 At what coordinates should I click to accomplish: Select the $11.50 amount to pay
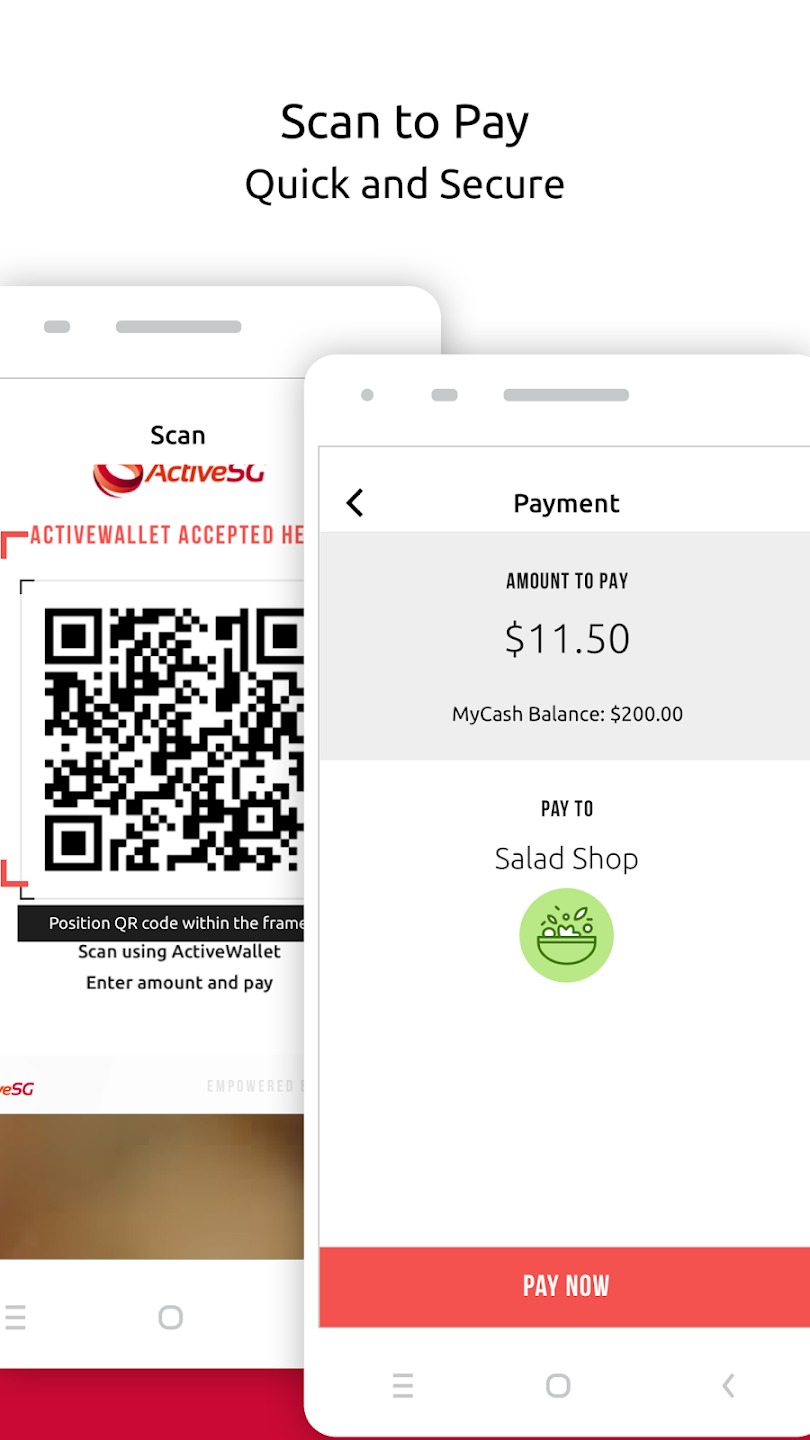pos(567,638)
